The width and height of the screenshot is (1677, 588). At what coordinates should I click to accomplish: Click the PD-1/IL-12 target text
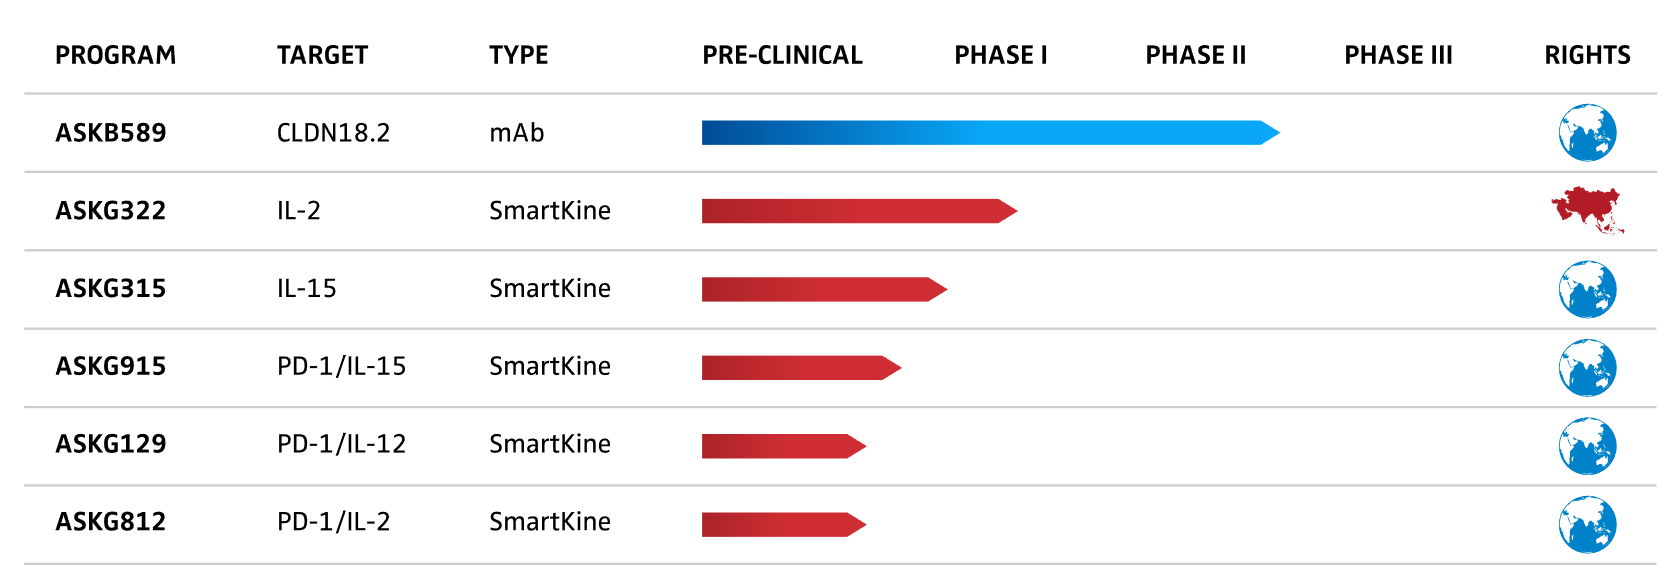point(341,444)
